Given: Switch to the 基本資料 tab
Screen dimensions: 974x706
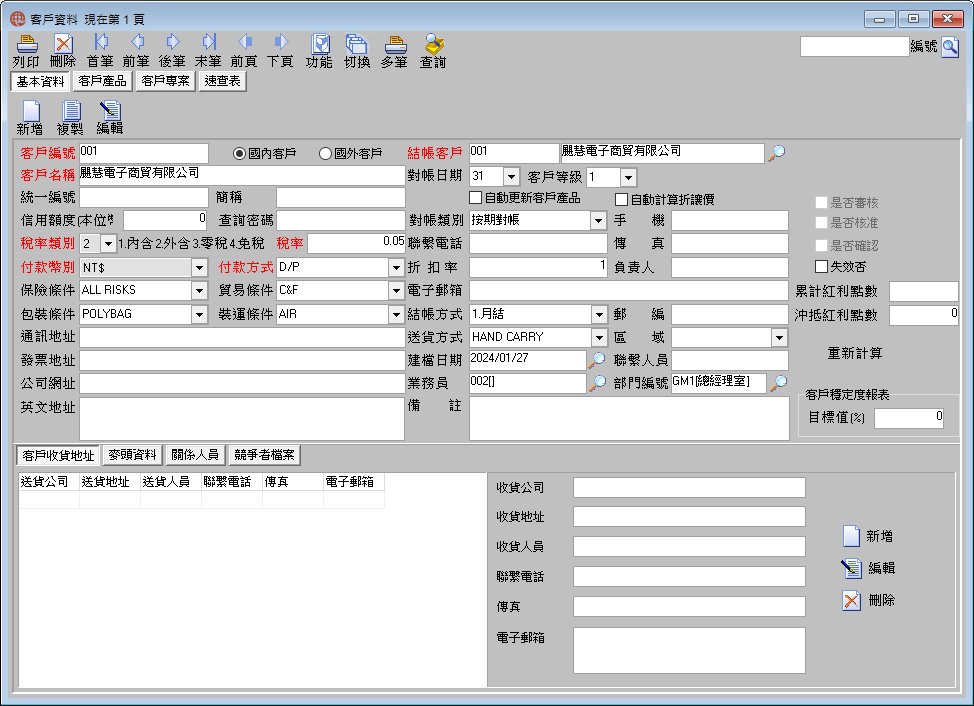Looking at the screenshot, I should coord(40,81).
